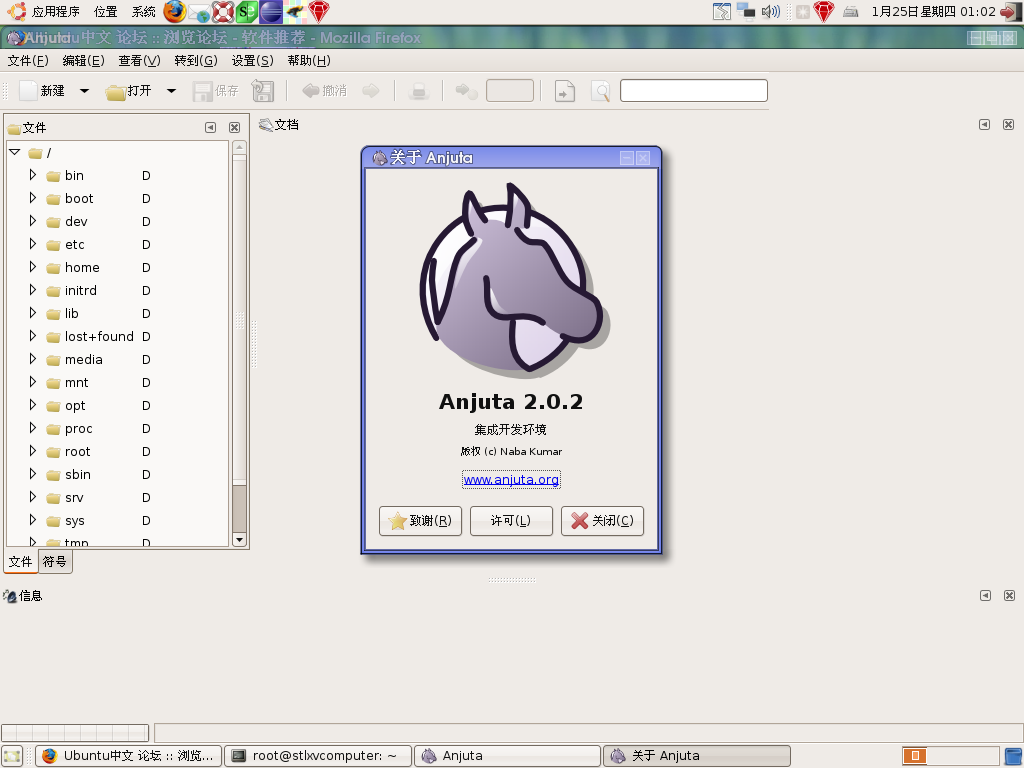Open the 文件(F) menu
This screenshot has height=768, width=1024.
click(x=28, y=61)
